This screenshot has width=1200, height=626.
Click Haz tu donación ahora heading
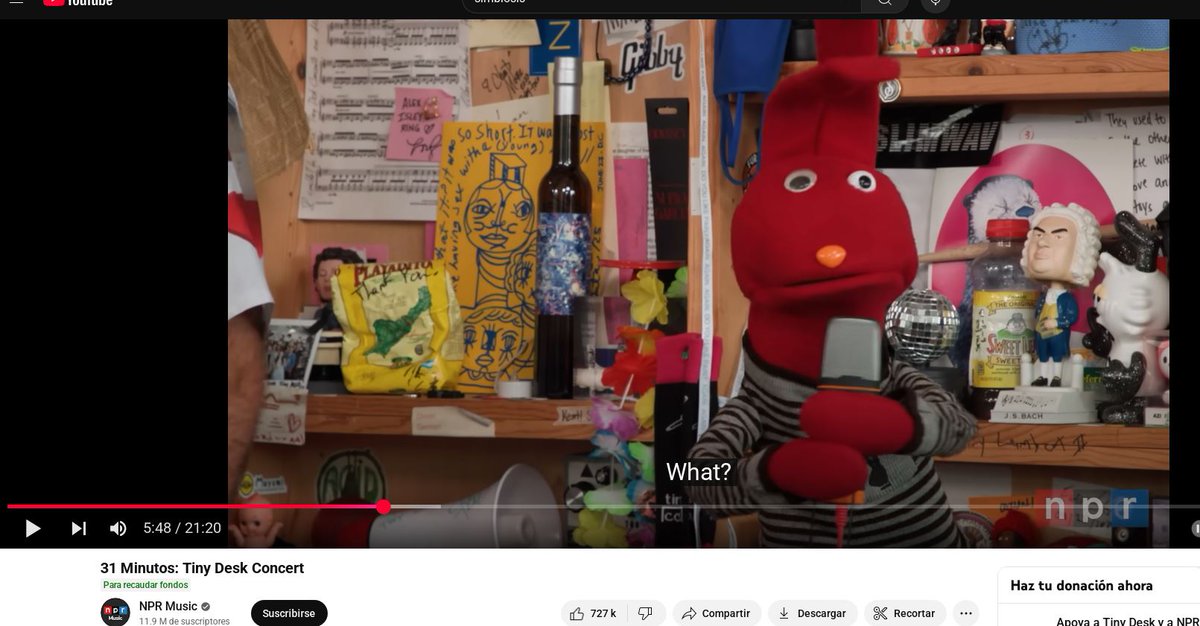tap(1081, 586)
